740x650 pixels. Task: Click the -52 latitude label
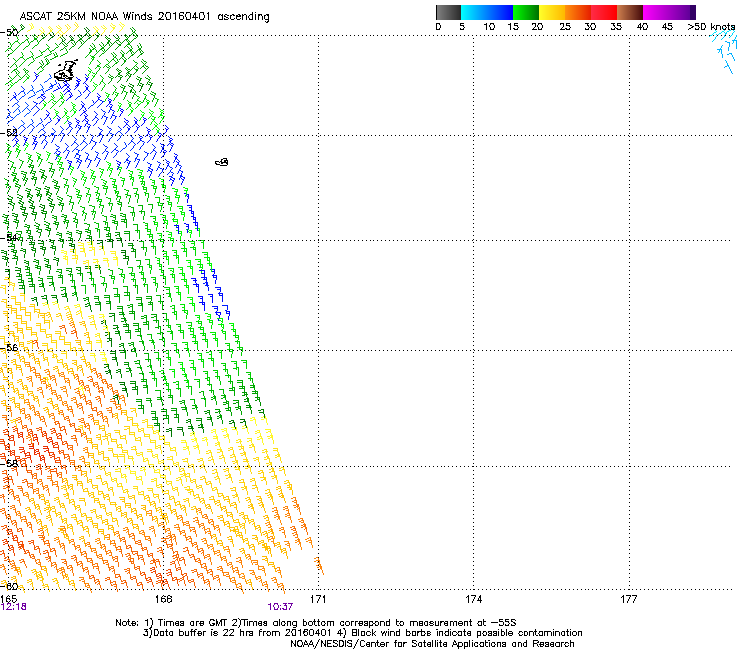[9, 133]
